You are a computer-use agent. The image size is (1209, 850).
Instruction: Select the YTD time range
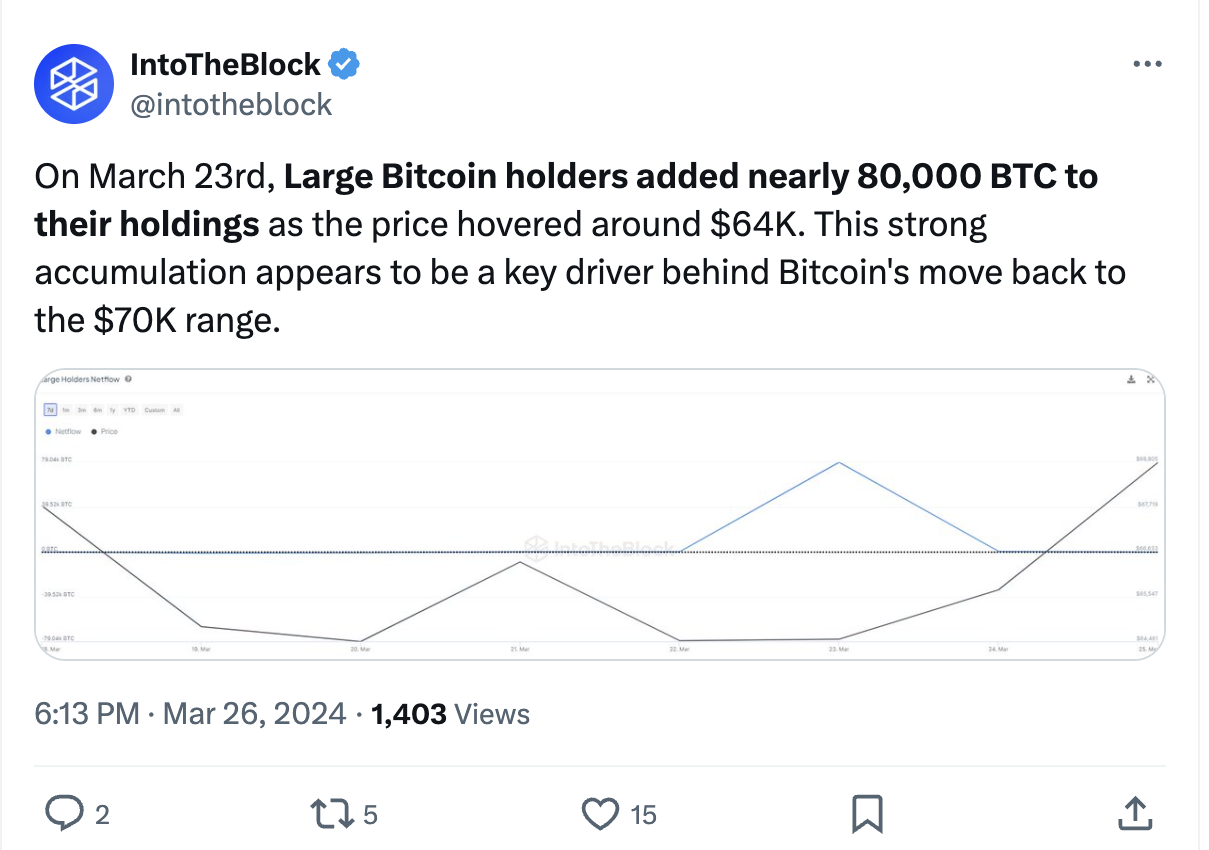point(129,410)
